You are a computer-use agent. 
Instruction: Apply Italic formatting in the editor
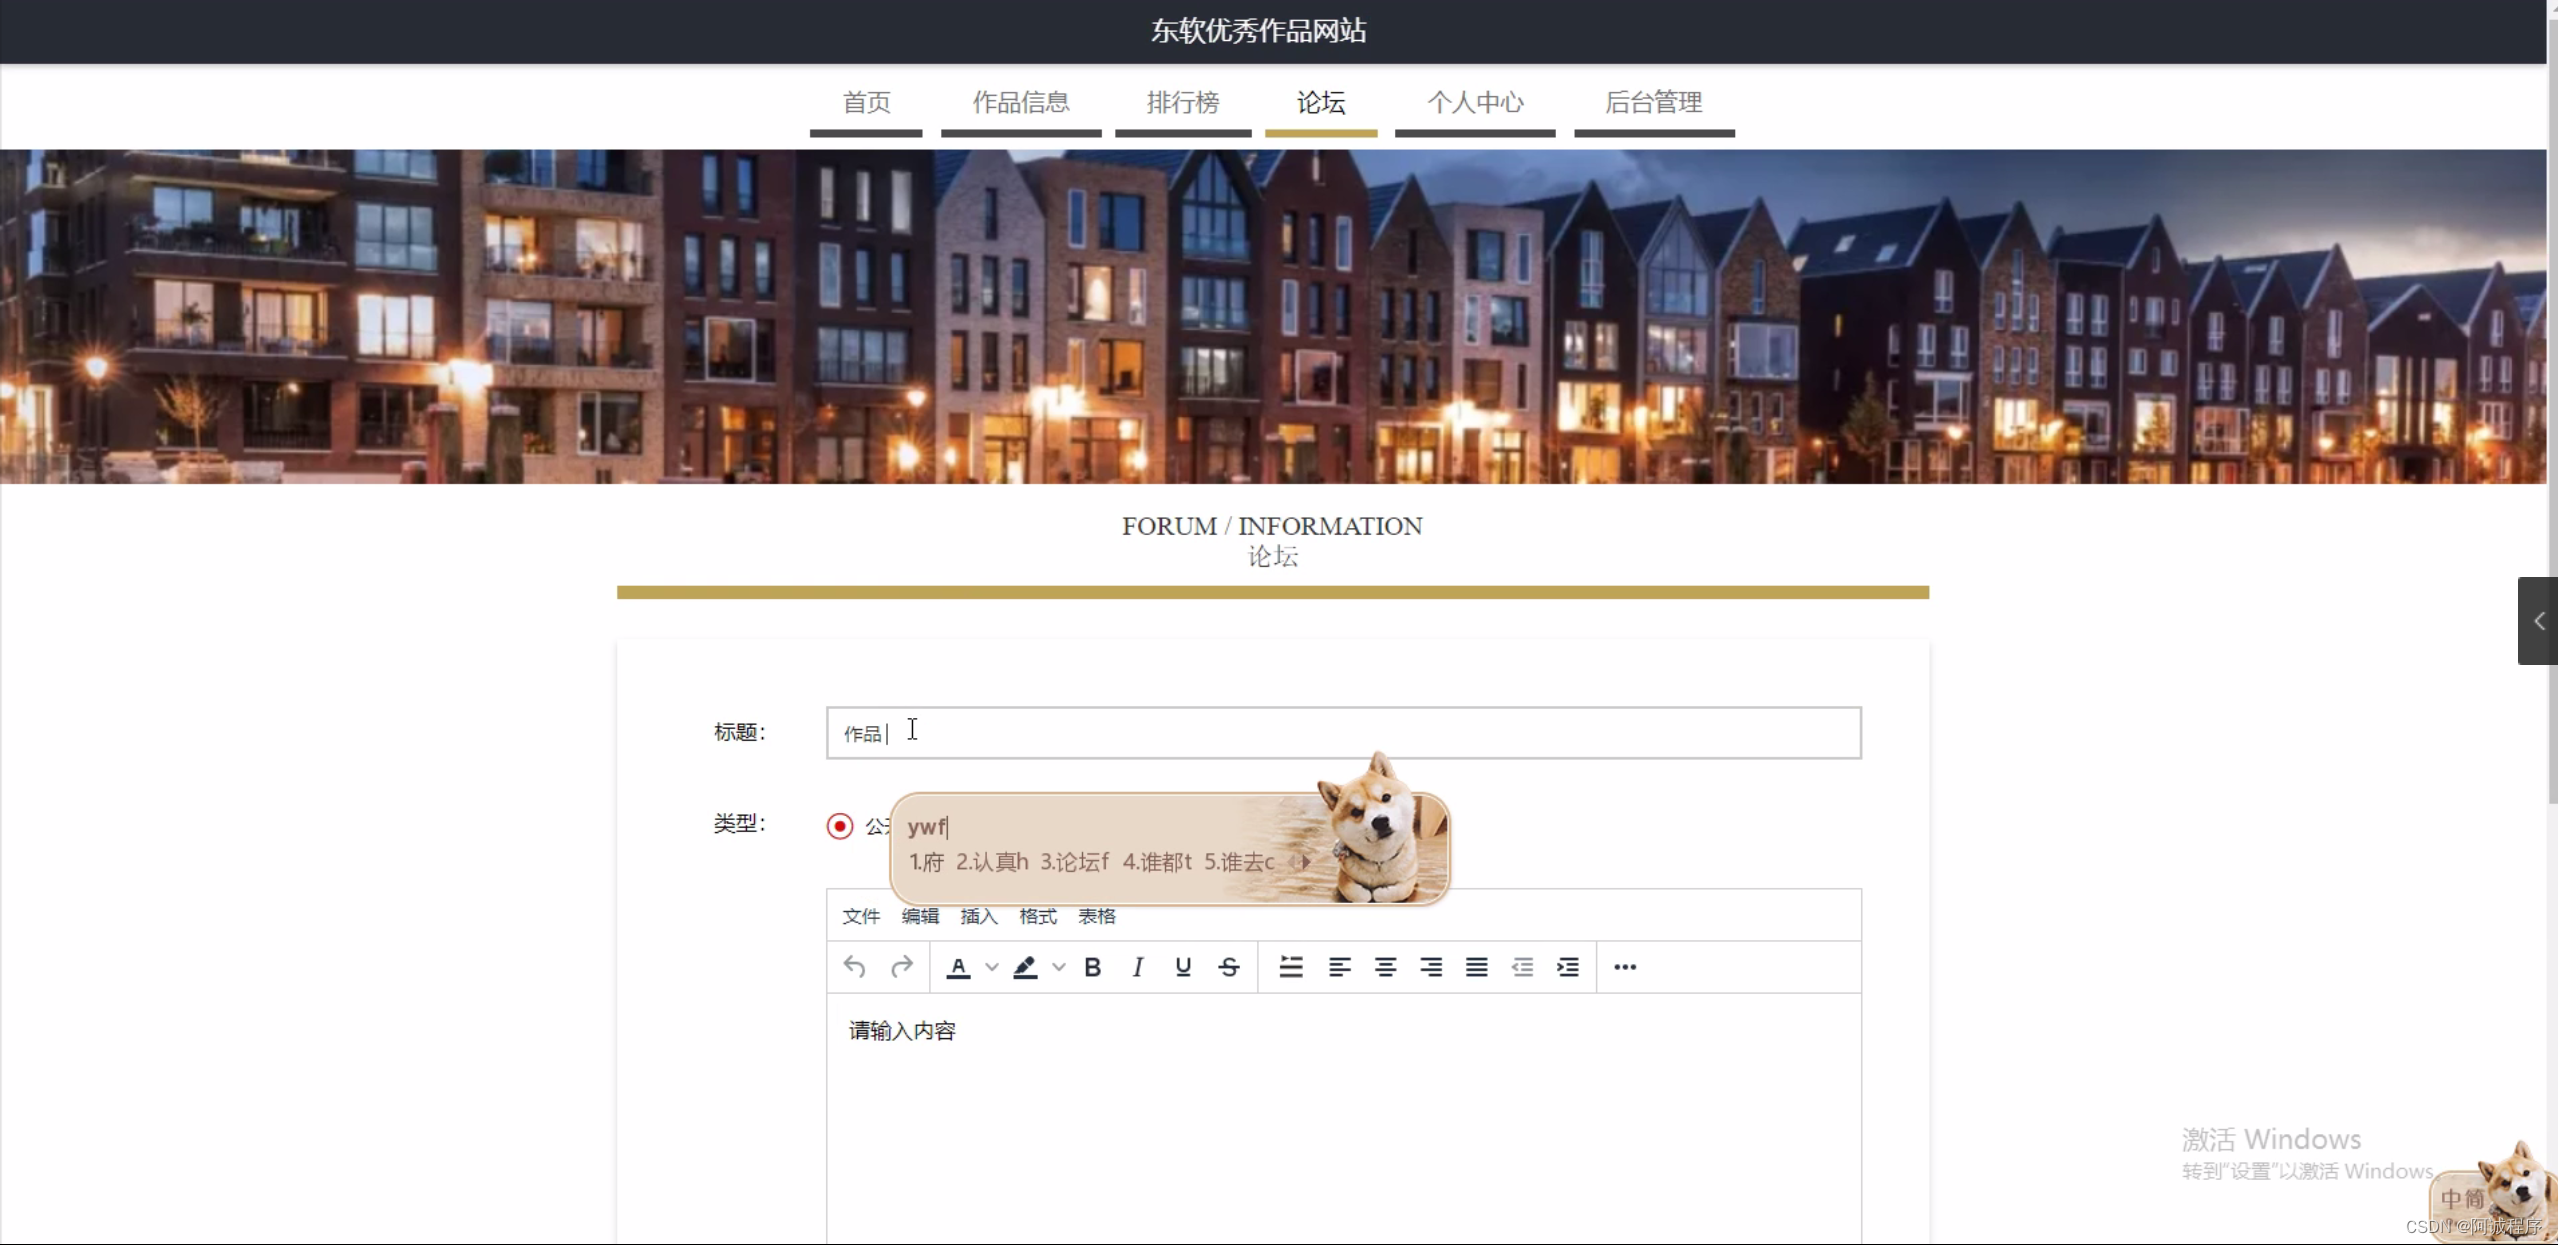1137,967
